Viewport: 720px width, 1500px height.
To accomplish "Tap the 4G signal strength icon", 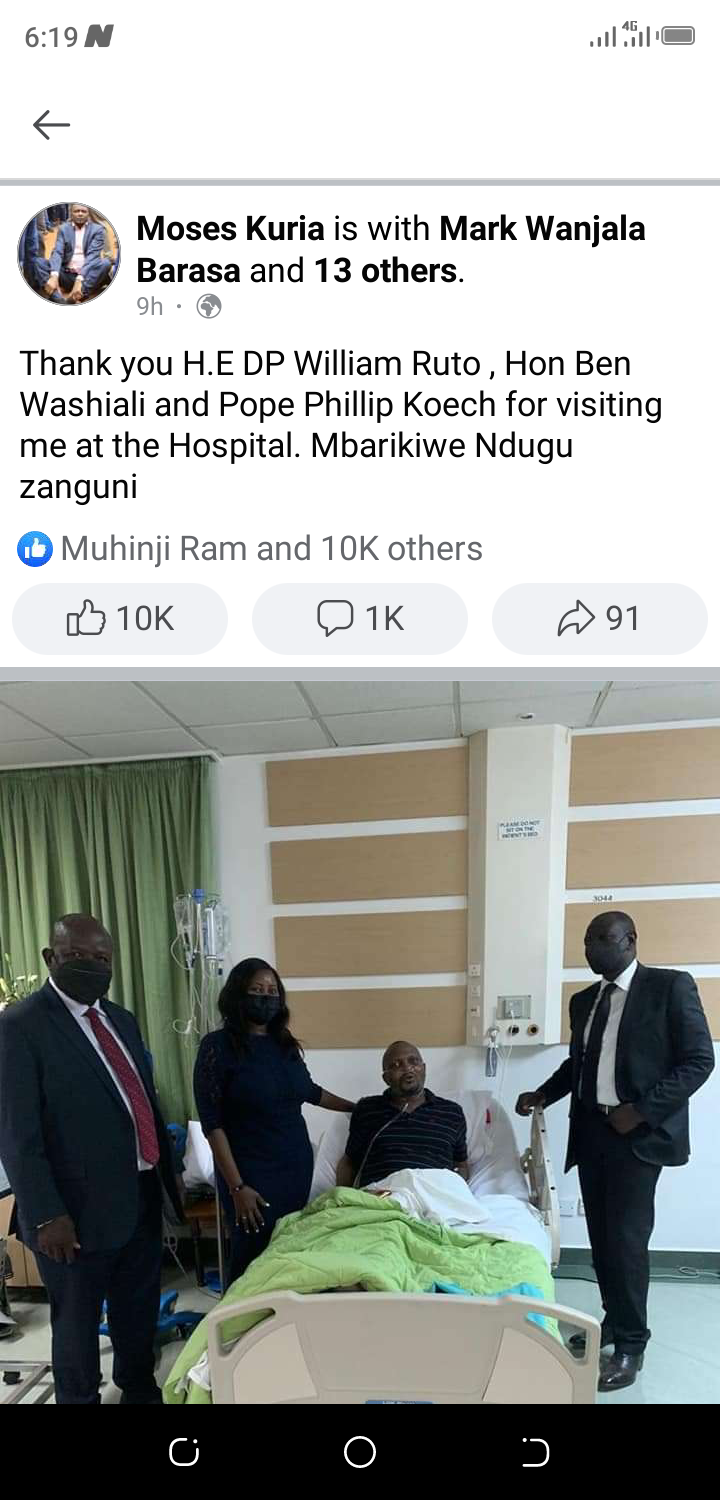I will (636, 35).
